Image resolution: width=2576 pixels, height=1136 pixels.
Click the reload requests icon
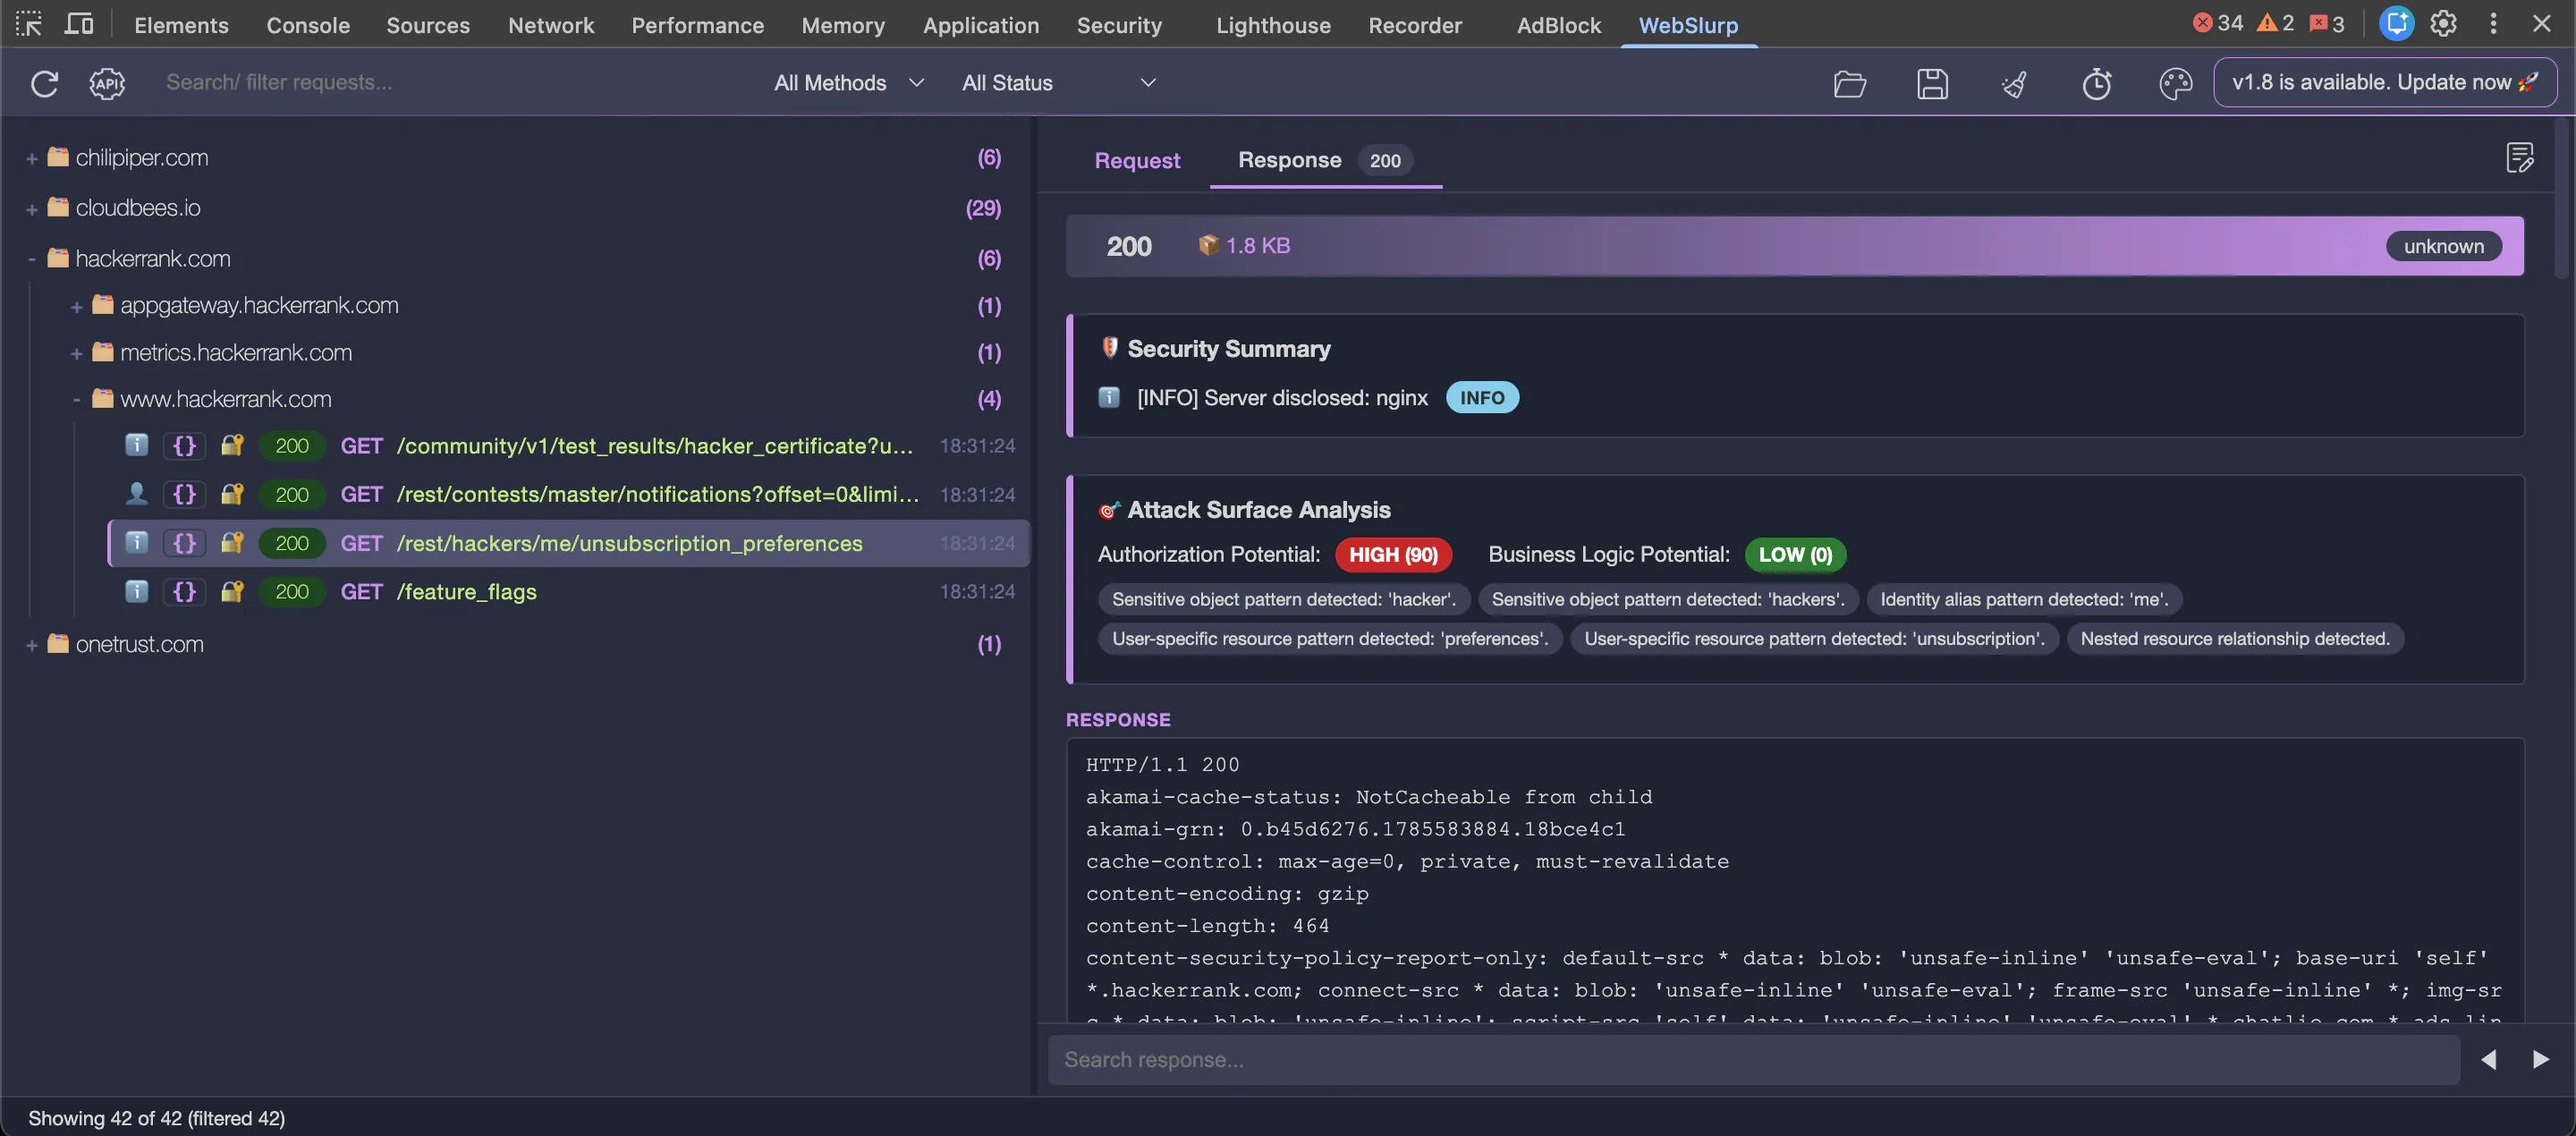coord(44,83)
